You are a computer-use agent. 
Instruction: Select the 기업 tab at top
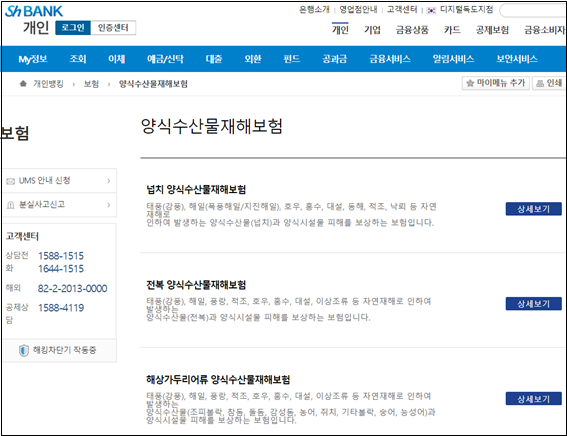click(372, 30)
